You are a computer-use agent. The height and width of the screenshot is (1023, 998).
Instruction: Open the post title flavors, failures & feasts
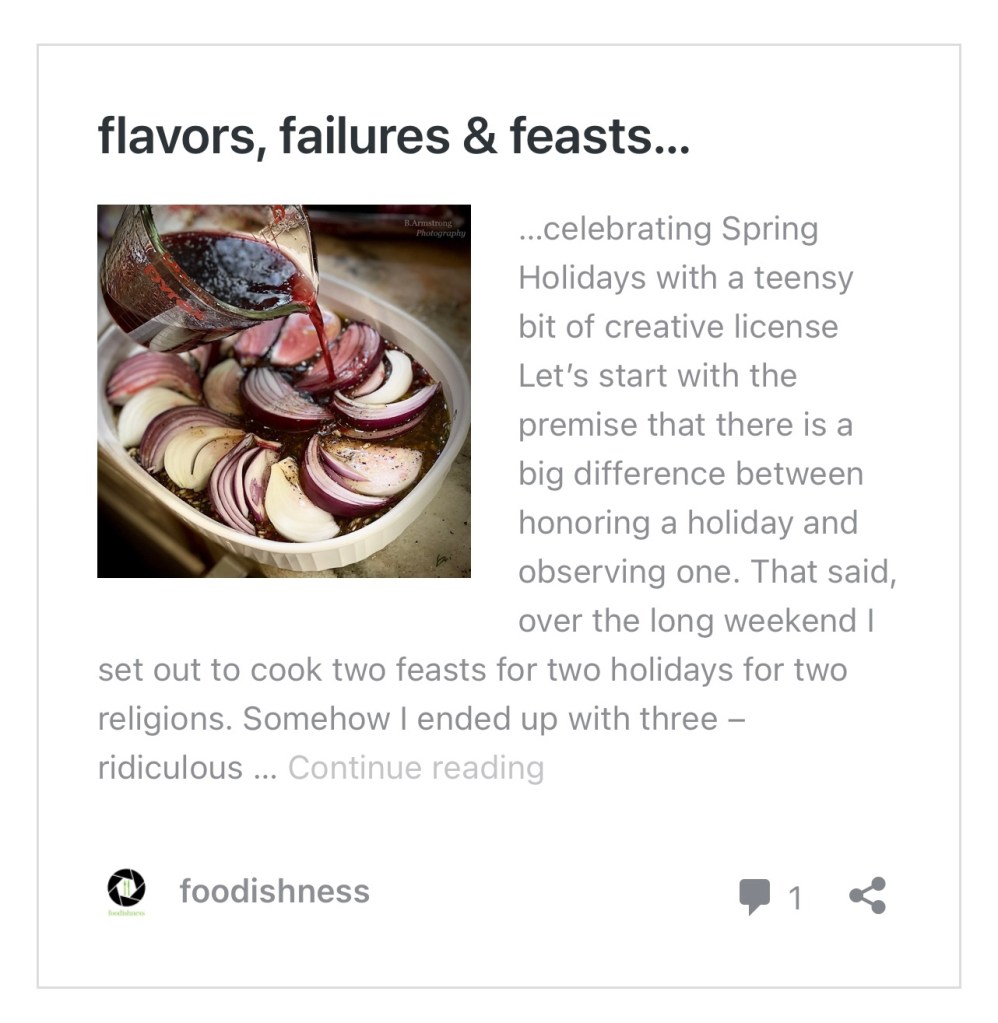(x=393, y=137)
